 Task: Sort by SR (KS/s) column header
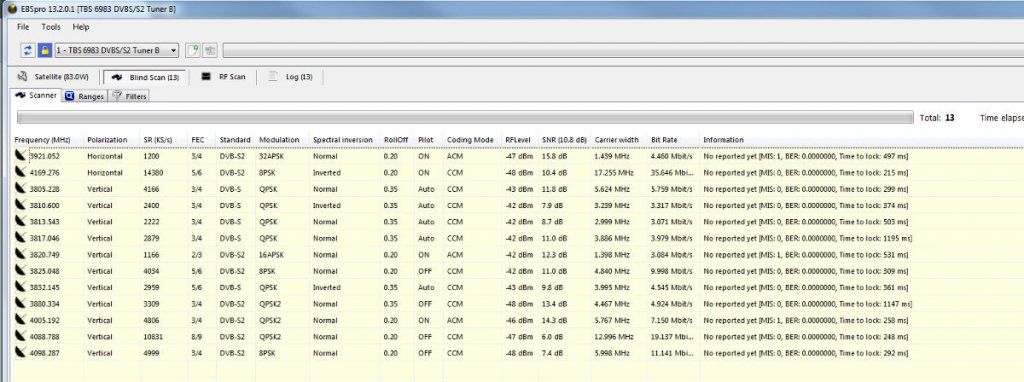157,140
